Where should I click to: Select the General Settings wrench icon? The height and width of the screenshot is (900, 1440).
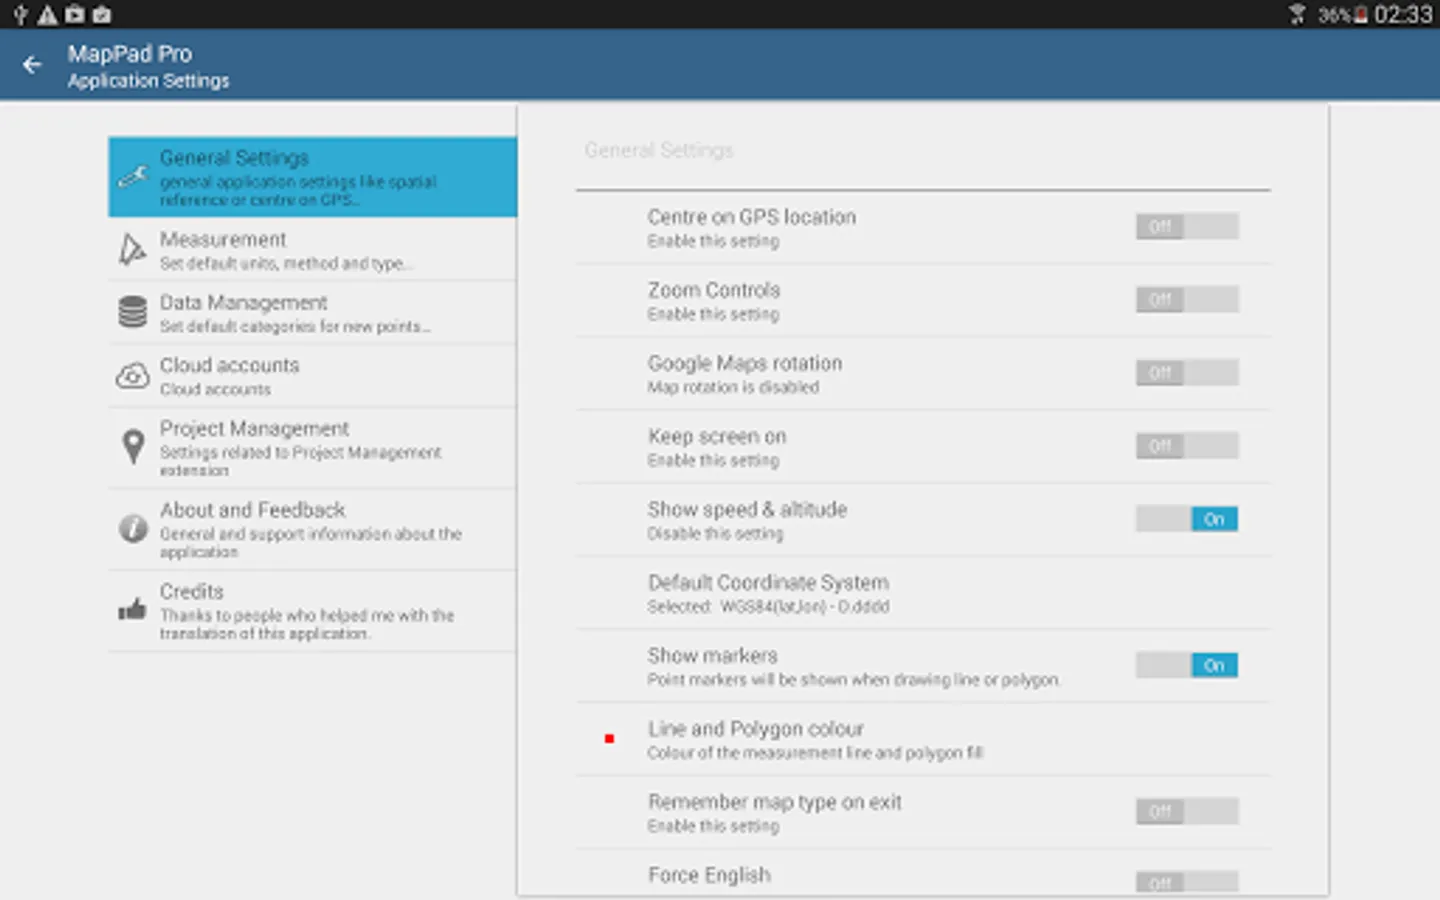[x=133, y=177]
